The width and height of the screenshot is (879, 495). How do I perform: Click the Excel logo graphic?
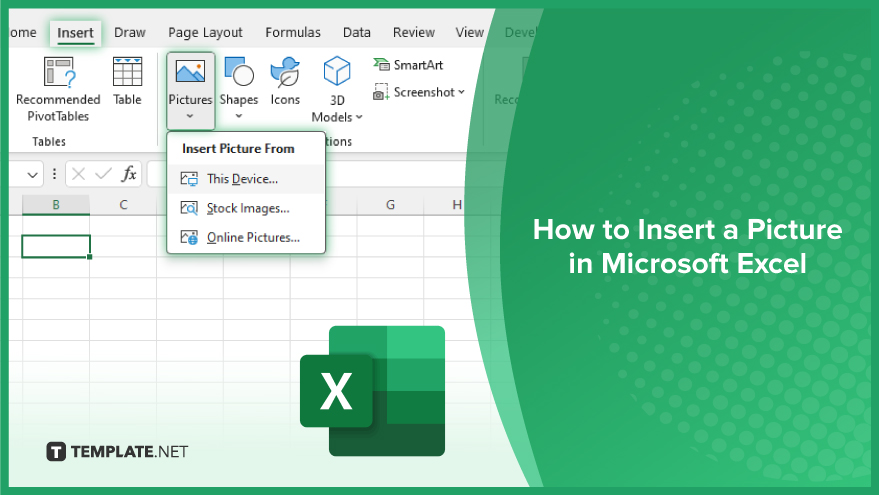point(372,391)
